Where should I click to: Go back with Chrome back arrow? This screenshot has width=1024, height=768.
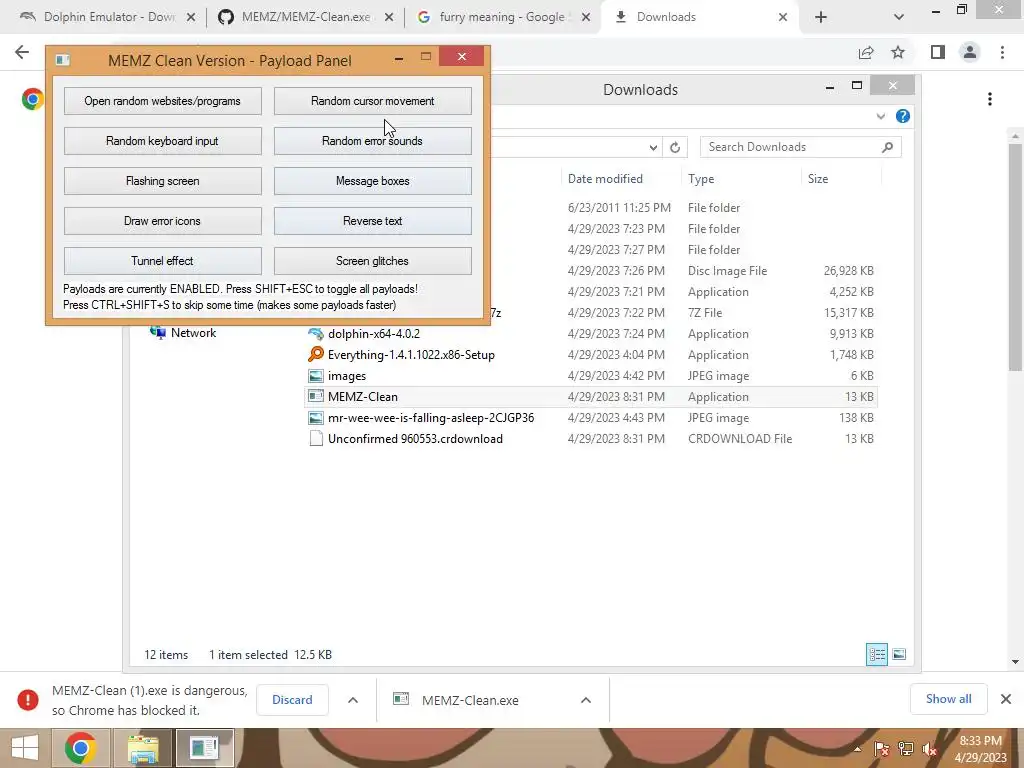[x=22, y=52]
